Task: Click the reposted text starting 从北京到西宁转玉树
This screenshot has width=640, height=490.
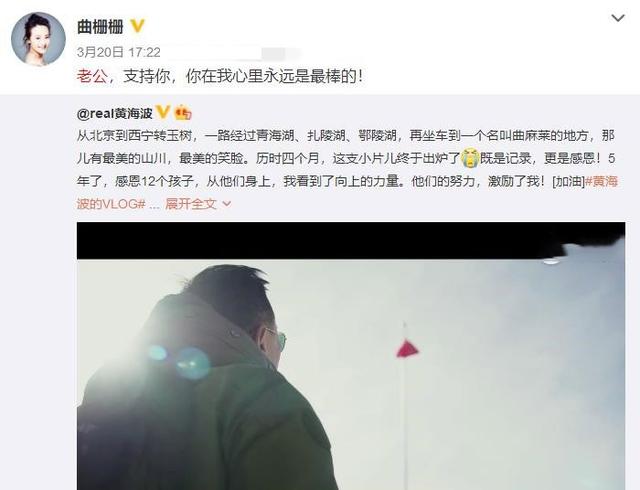Action: pos(347,169)
